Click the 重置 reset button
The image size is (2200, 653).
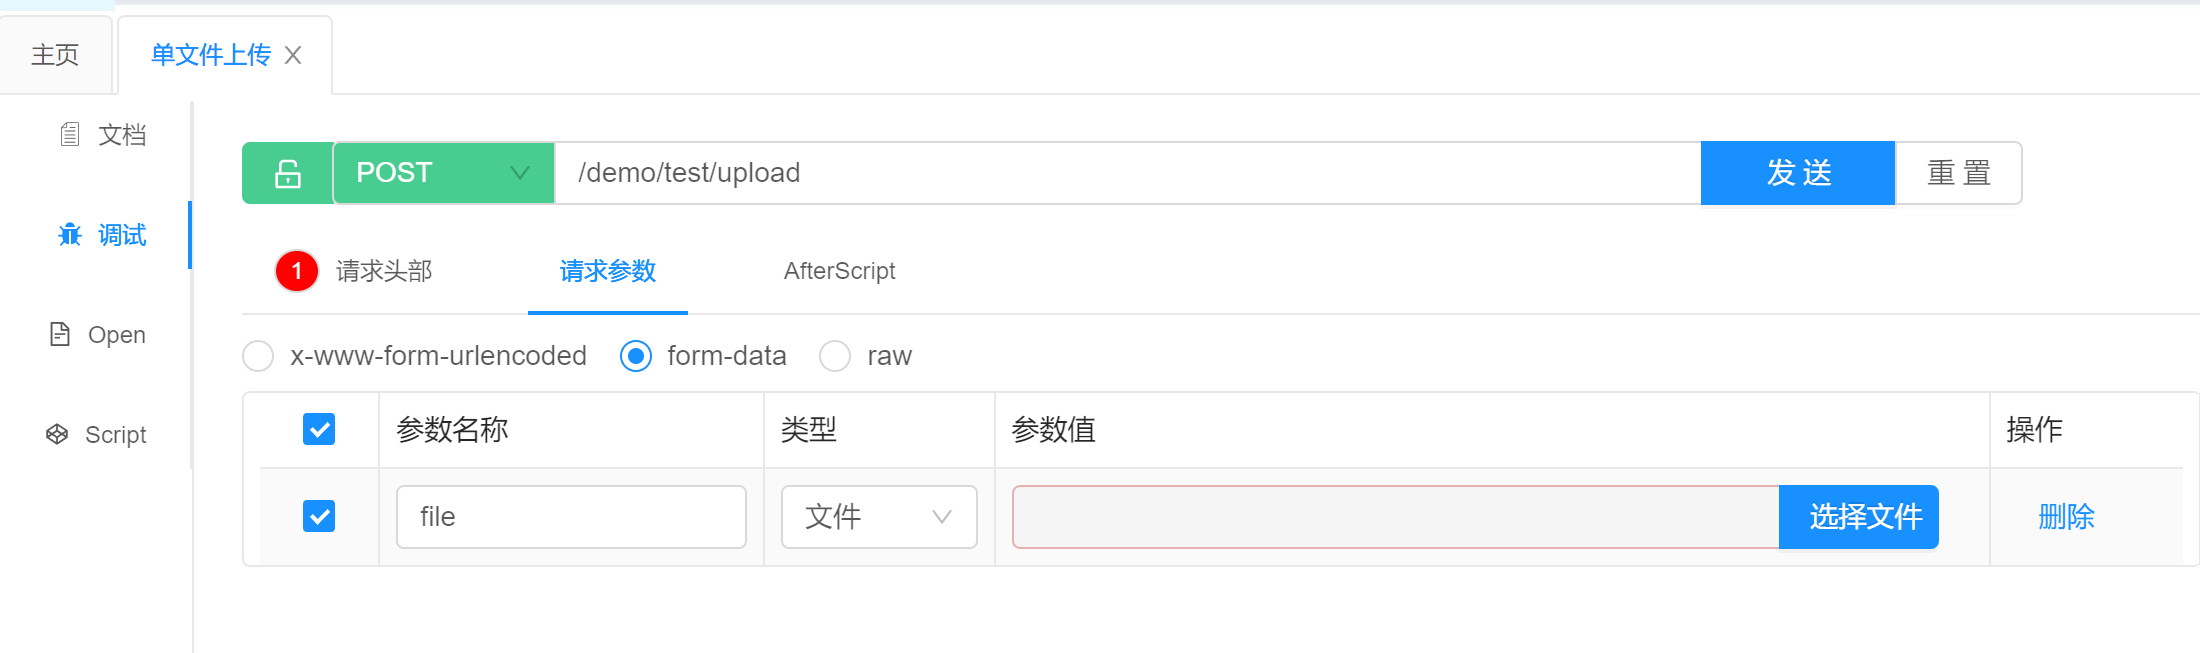tap(1958, 172)
